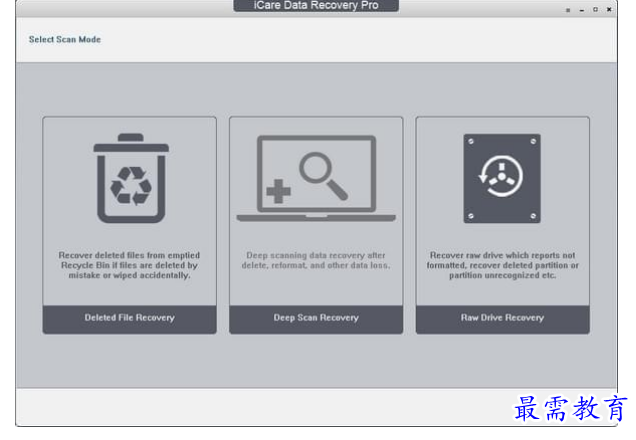
Task: Click the laptop magnifying glass scan icon
Action: coord(316,178)
